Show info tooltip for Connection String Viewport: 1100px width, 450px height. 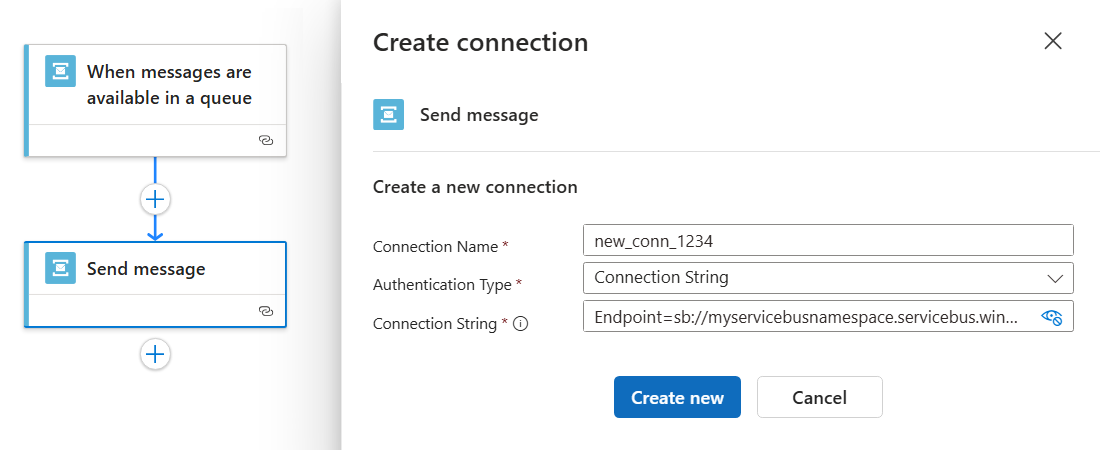pyautogui.click(x=520, y=324)
